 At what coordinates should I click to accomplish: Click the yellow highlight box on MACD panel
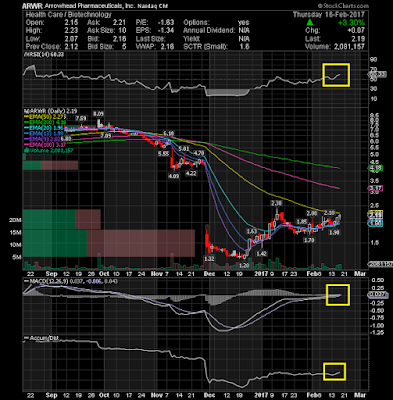tap(338, 295)
